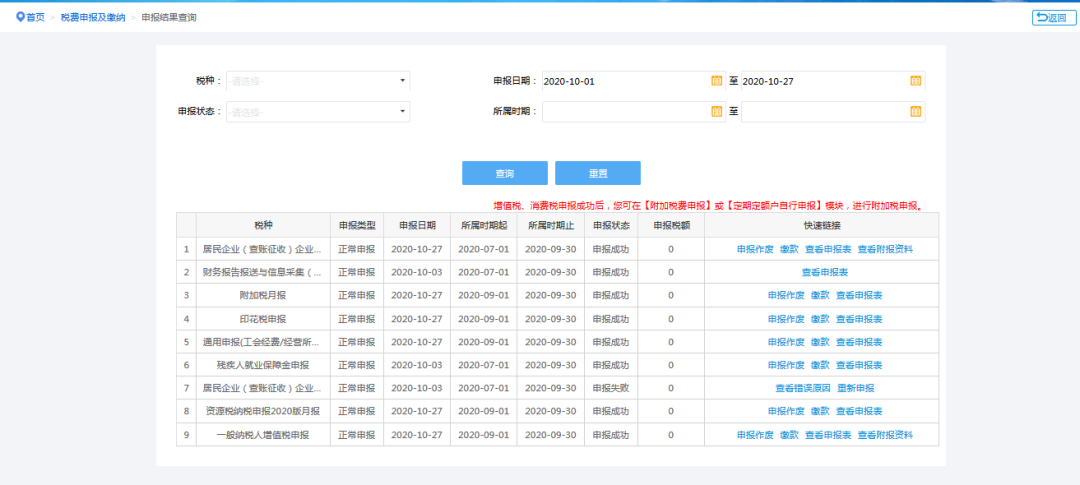
Task: Click the 附加税月报 tax name cell
Action: [263, 295]
